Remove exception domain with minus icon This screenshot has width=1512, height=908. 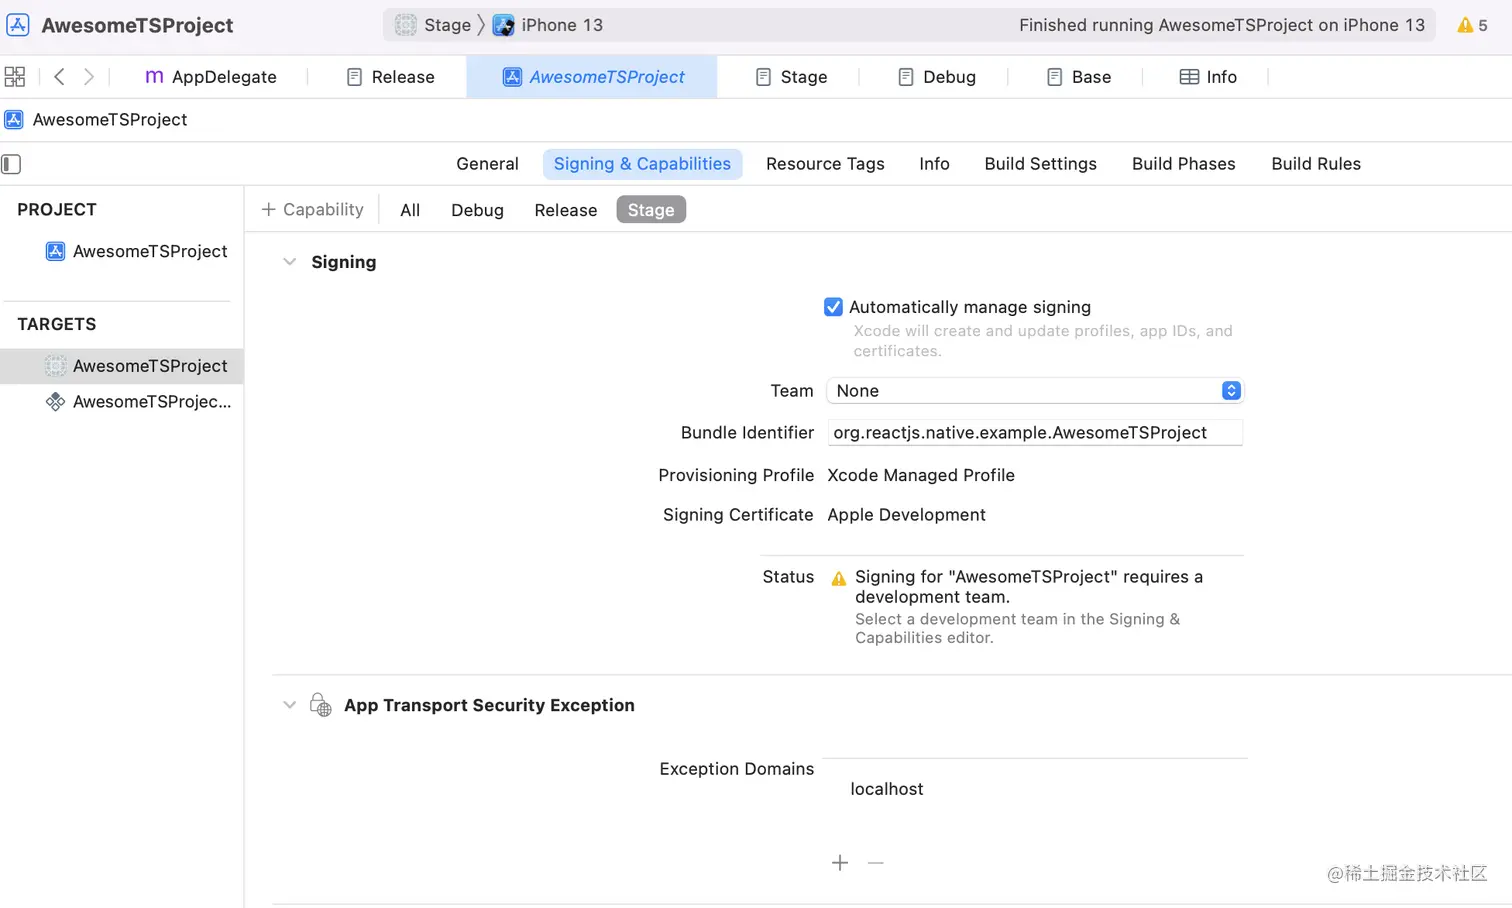tap(876, 863)
